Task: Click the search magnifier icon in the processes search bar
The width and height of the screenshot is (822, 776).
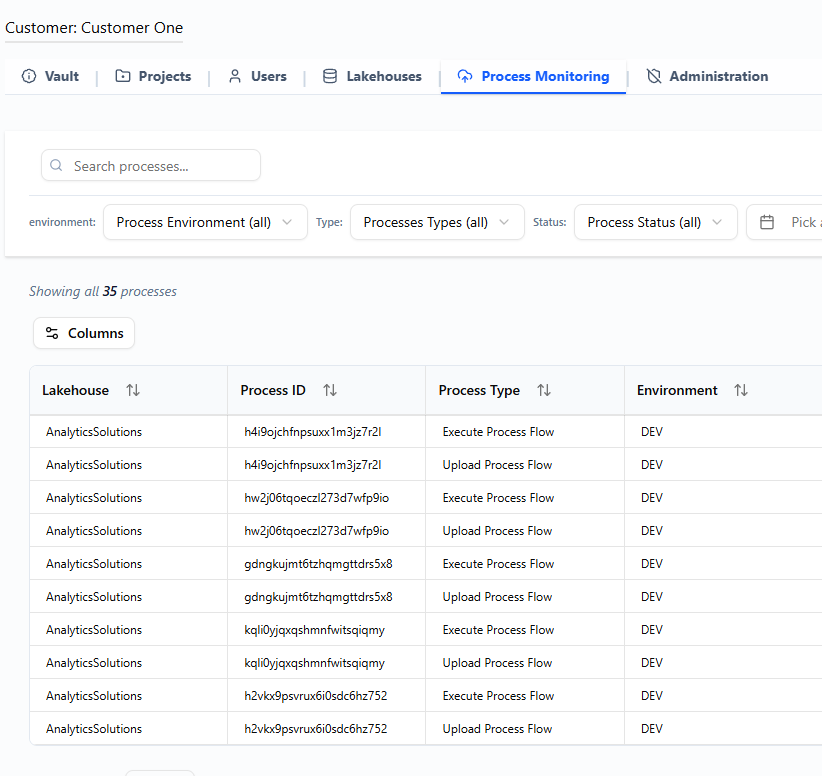Action: (x=56, y=165)
